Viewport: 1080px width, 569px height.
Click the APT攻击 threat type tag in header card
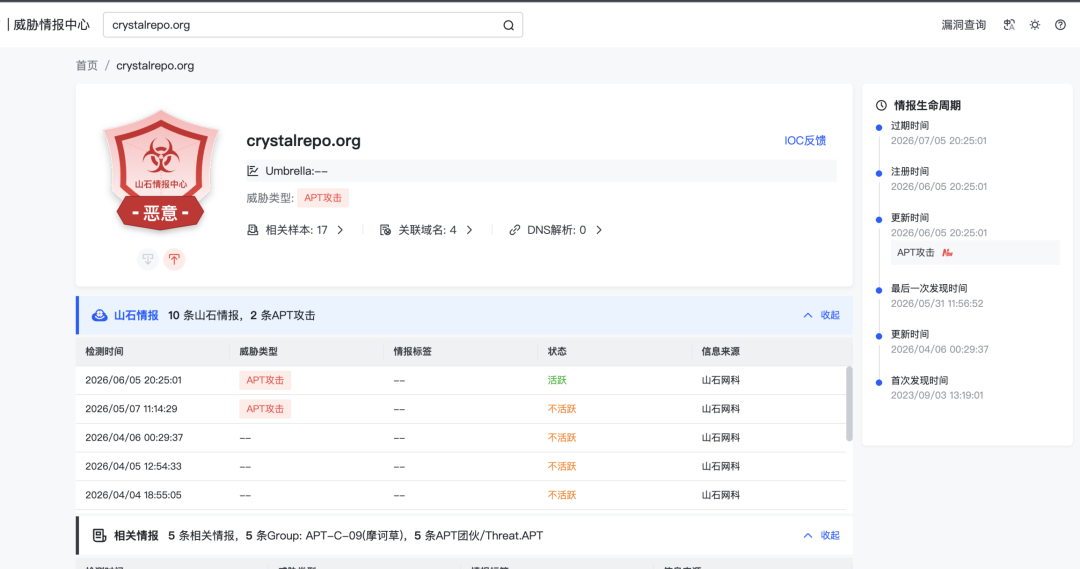[323, 198]
